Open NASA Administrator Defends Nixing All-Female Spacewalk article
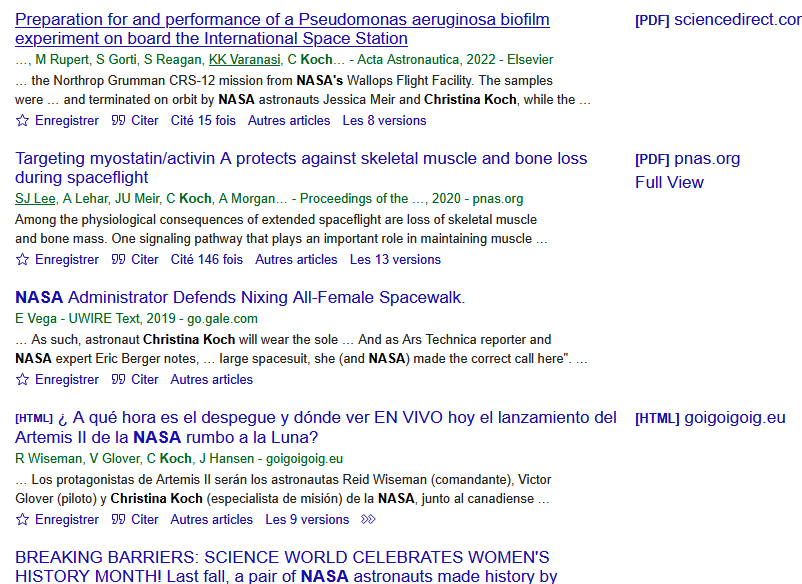802x584 pixels. 240,298
